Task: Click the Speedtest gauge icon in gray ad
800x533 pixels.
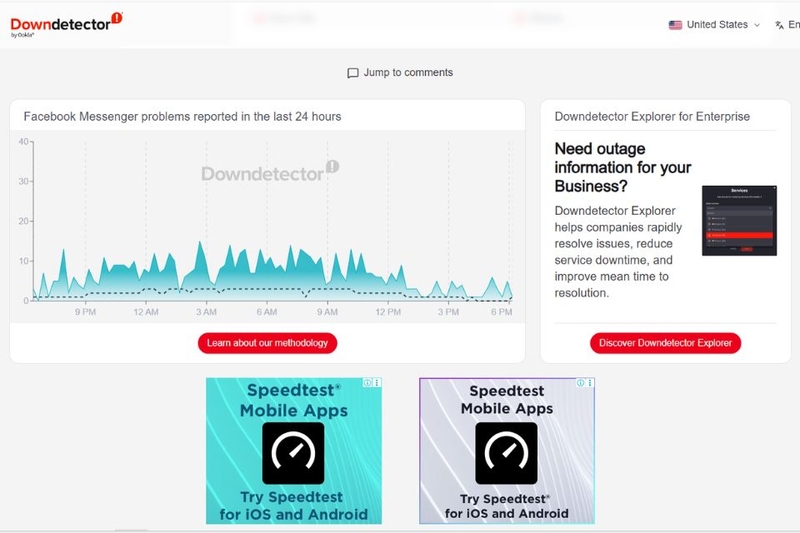Action: tap(506, 453)
